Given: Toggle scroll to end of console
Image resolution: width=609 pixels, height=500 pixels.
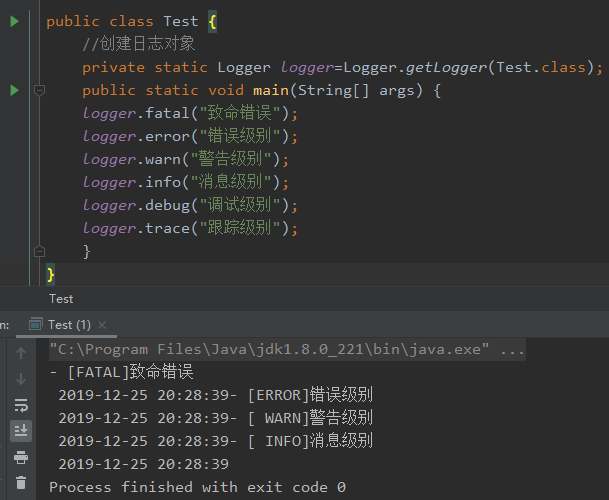Looking at the screenshot, I should point(21,430).
